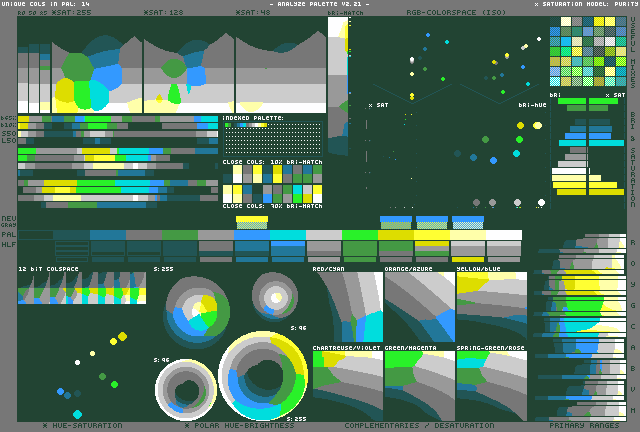Select the Green/Magenta chart panel

[x=419, y=385]
